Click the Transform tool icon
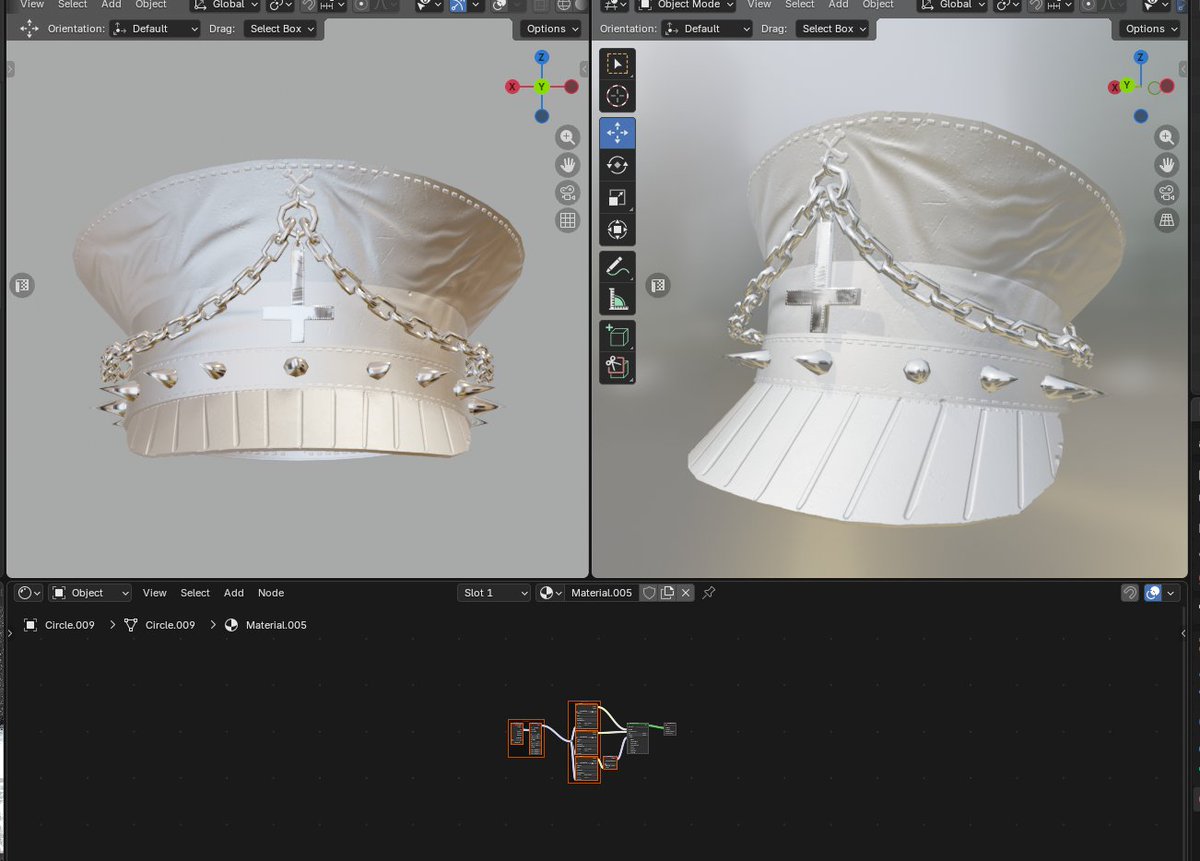The image size is (1200, 861). 617,231
